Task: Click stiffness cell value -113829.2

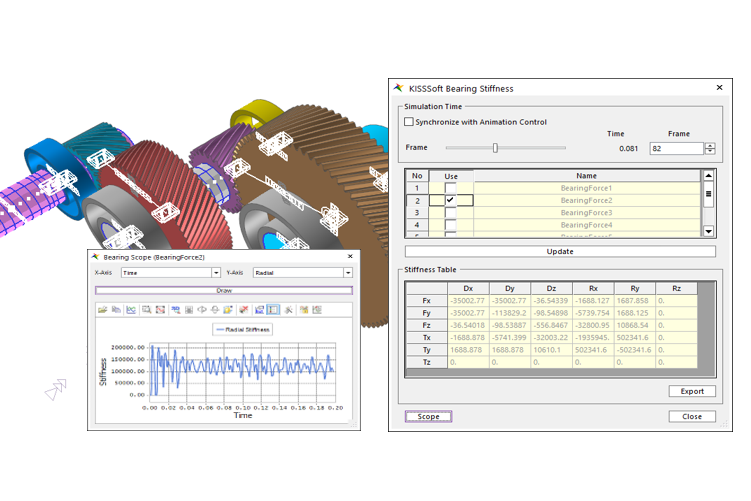Action: pyautogui.click(x=510, y=313)
